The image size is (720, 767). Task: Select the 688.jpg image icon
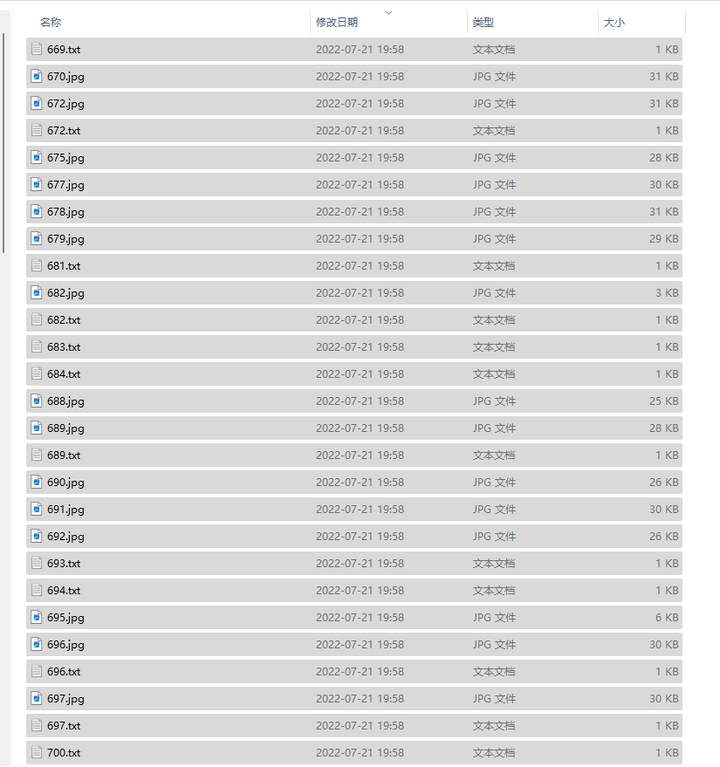click(x=37, y=401)
